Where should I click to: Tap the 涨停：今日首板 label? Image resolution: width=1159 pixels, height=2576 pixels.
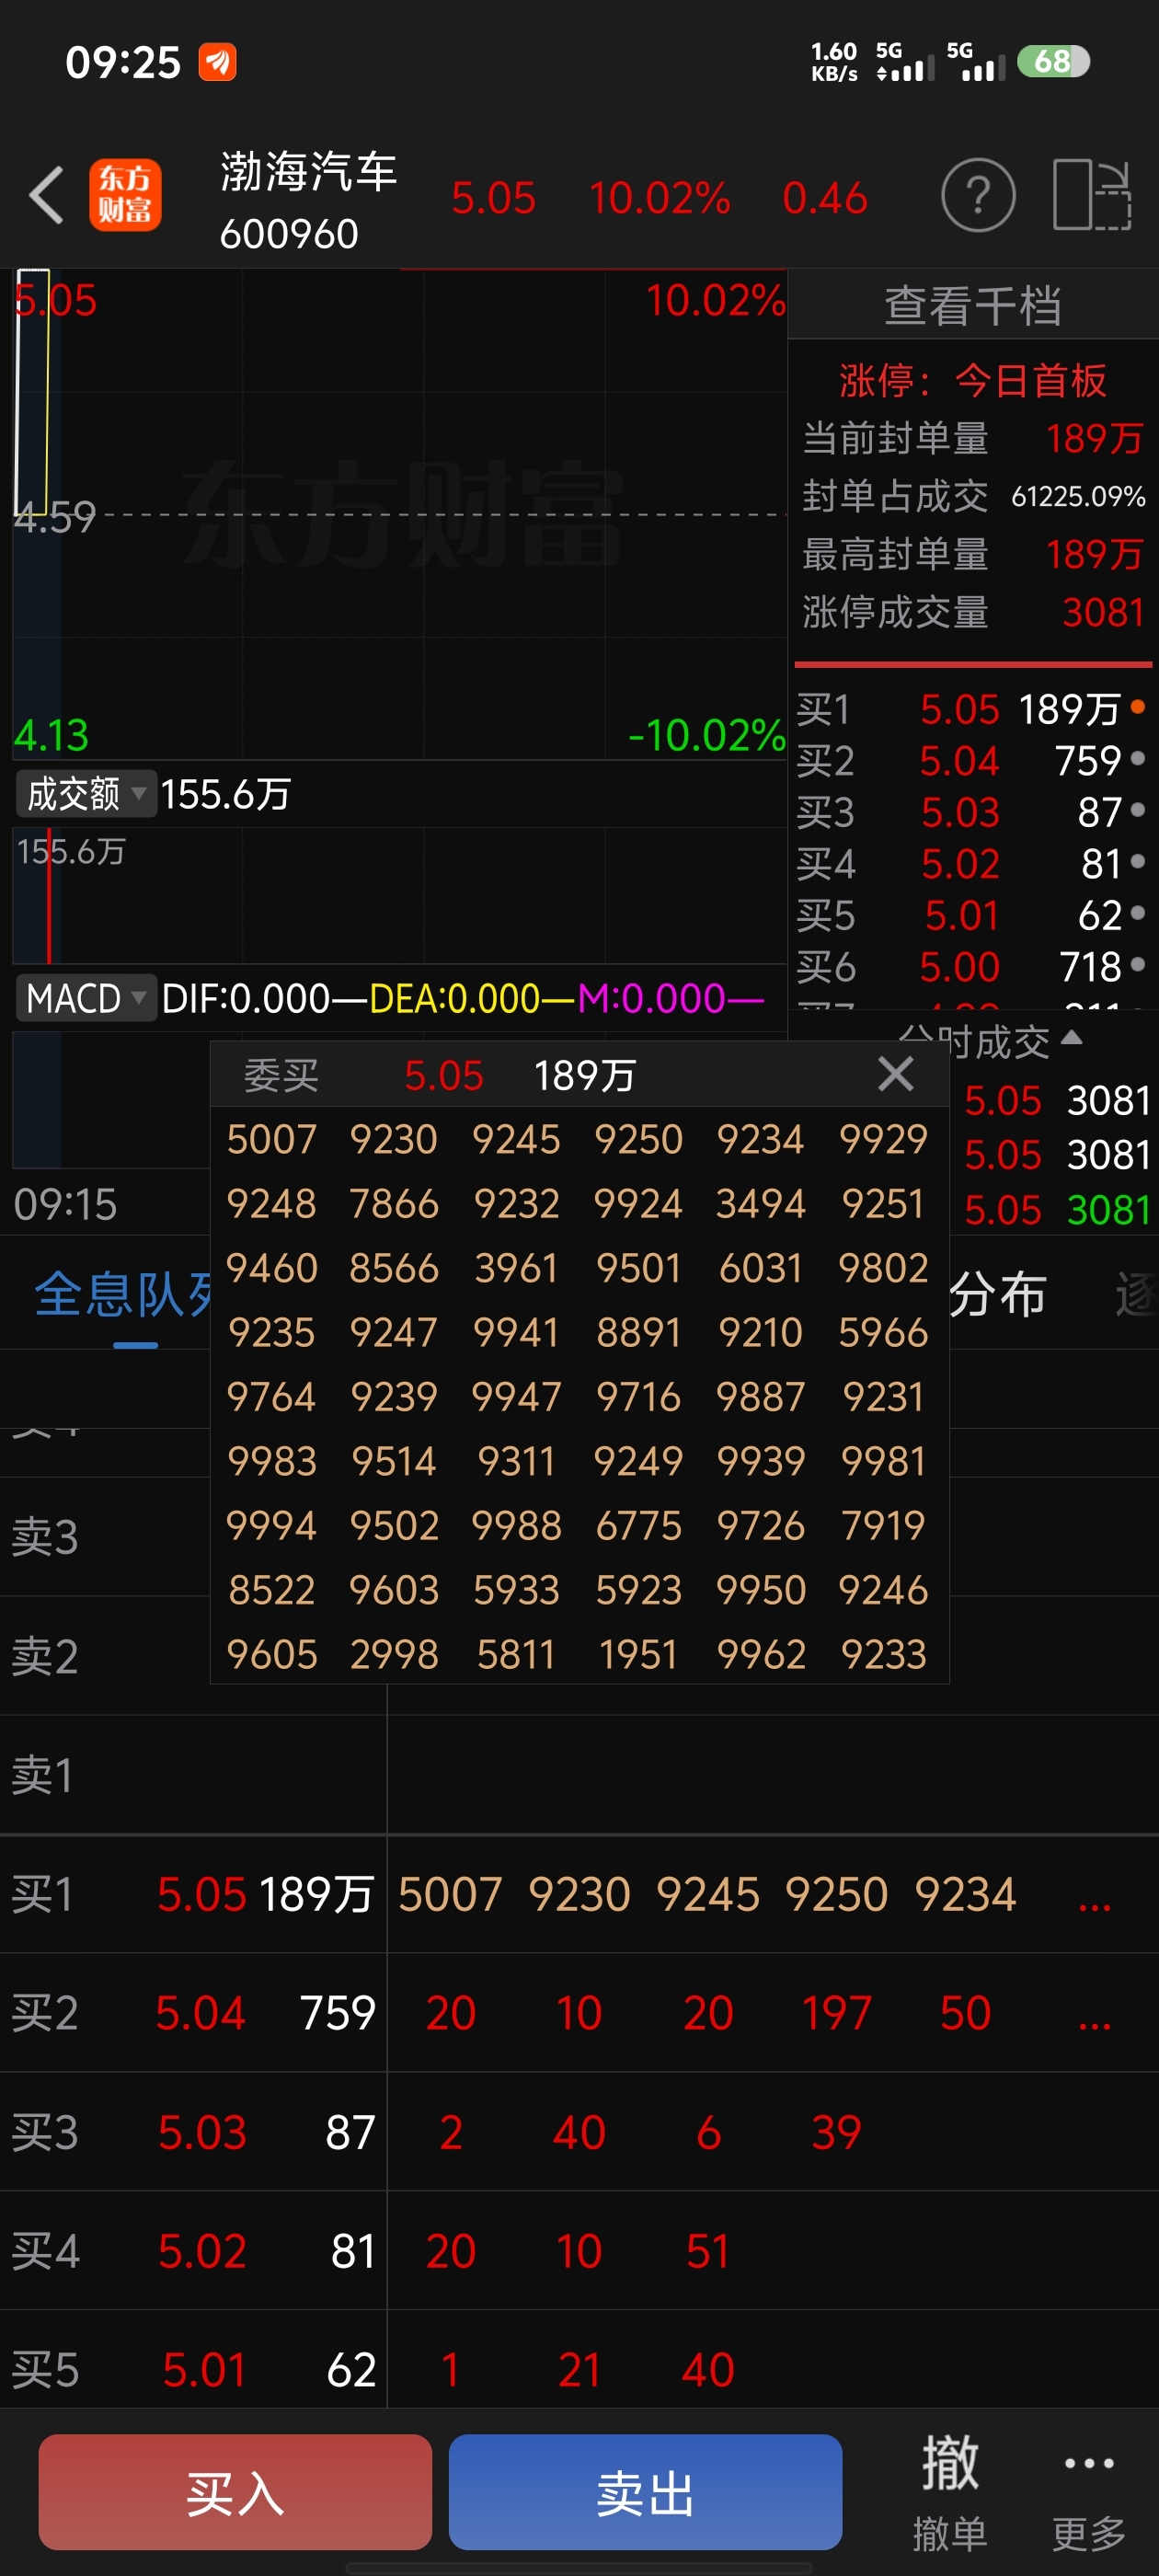(x=972, y=381)
